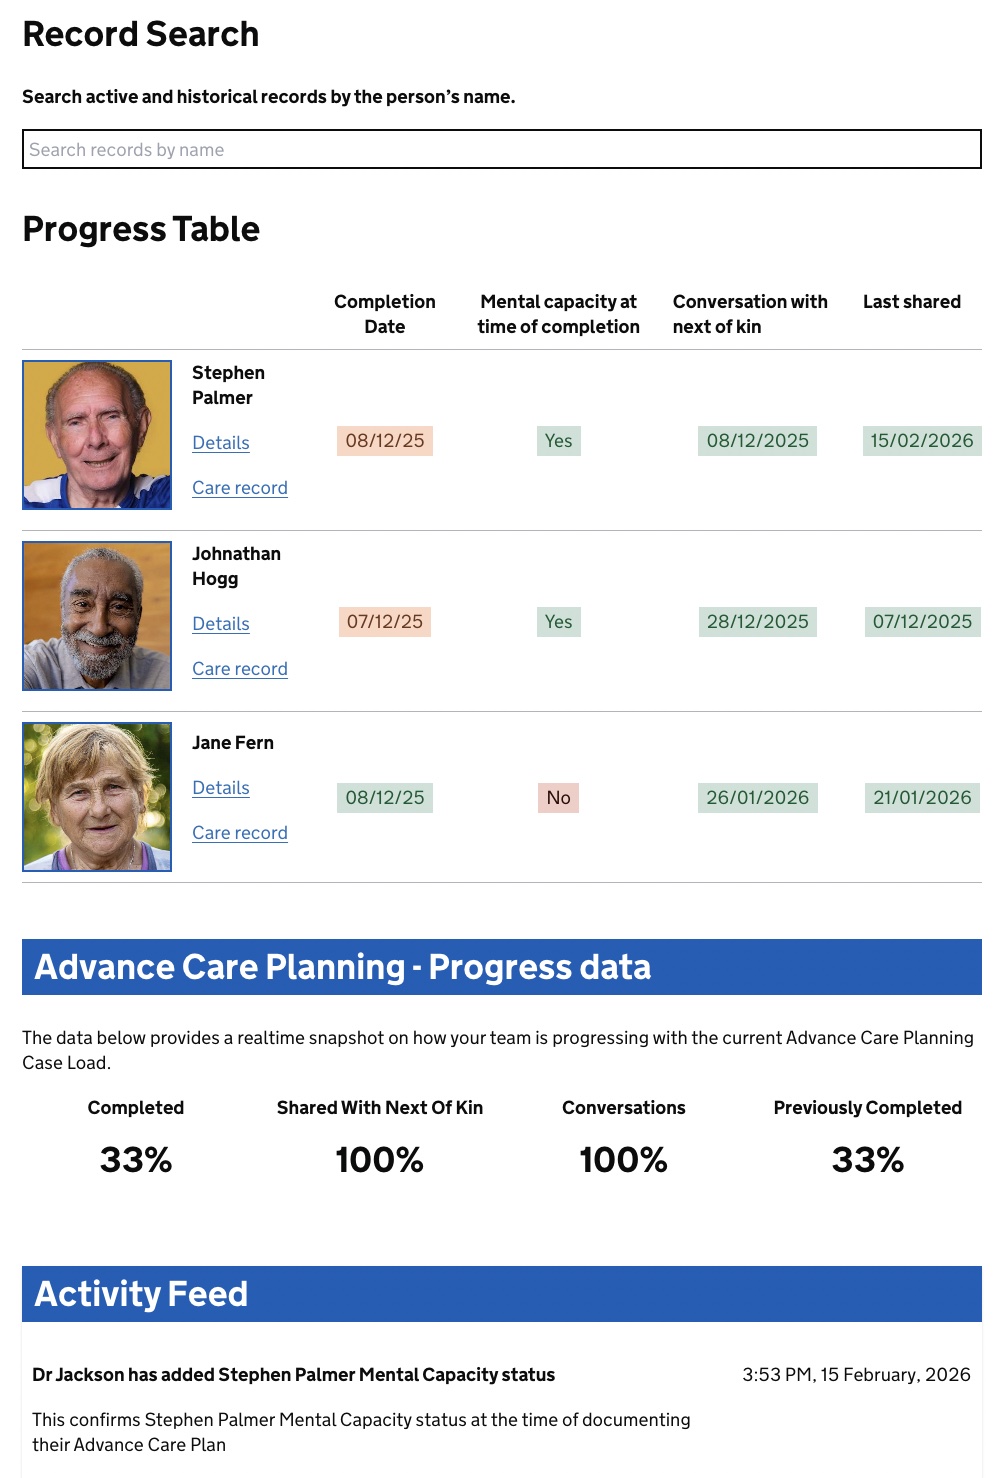Open Johnathan Hogg's Details link
The height and width of the screenshot is (1478, 1006).
pyautogui.click(x=221, y=624)
